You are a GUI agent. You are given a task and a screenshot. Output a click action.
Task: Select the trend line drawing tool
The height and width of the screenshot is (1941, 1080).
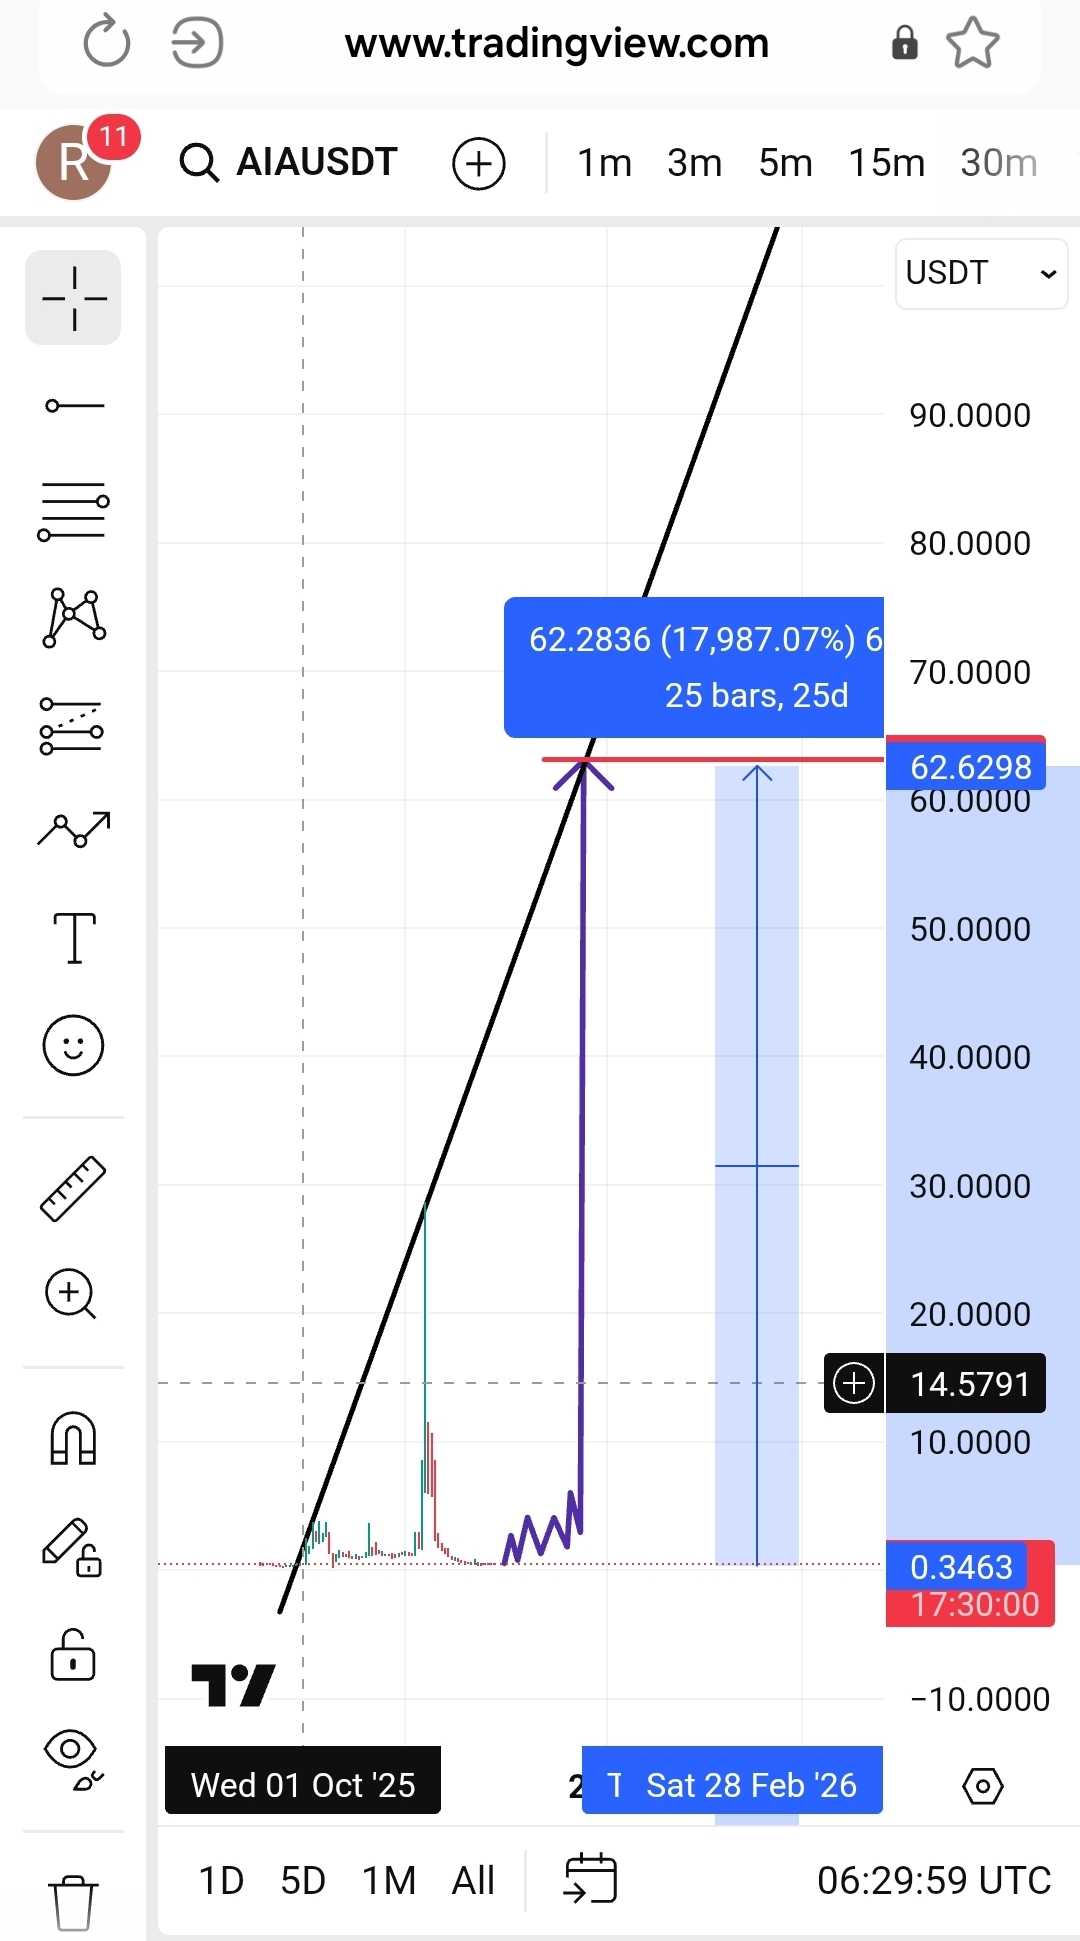(74, 405)
